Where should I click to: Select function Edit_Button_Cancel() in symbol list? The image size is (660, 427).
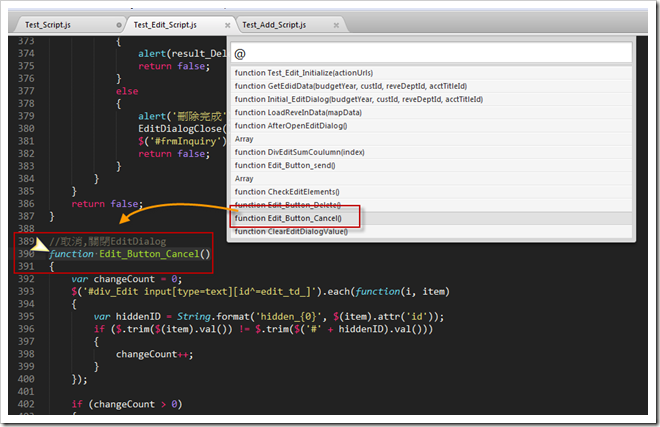pyautogui.click(x=431, y=218)
